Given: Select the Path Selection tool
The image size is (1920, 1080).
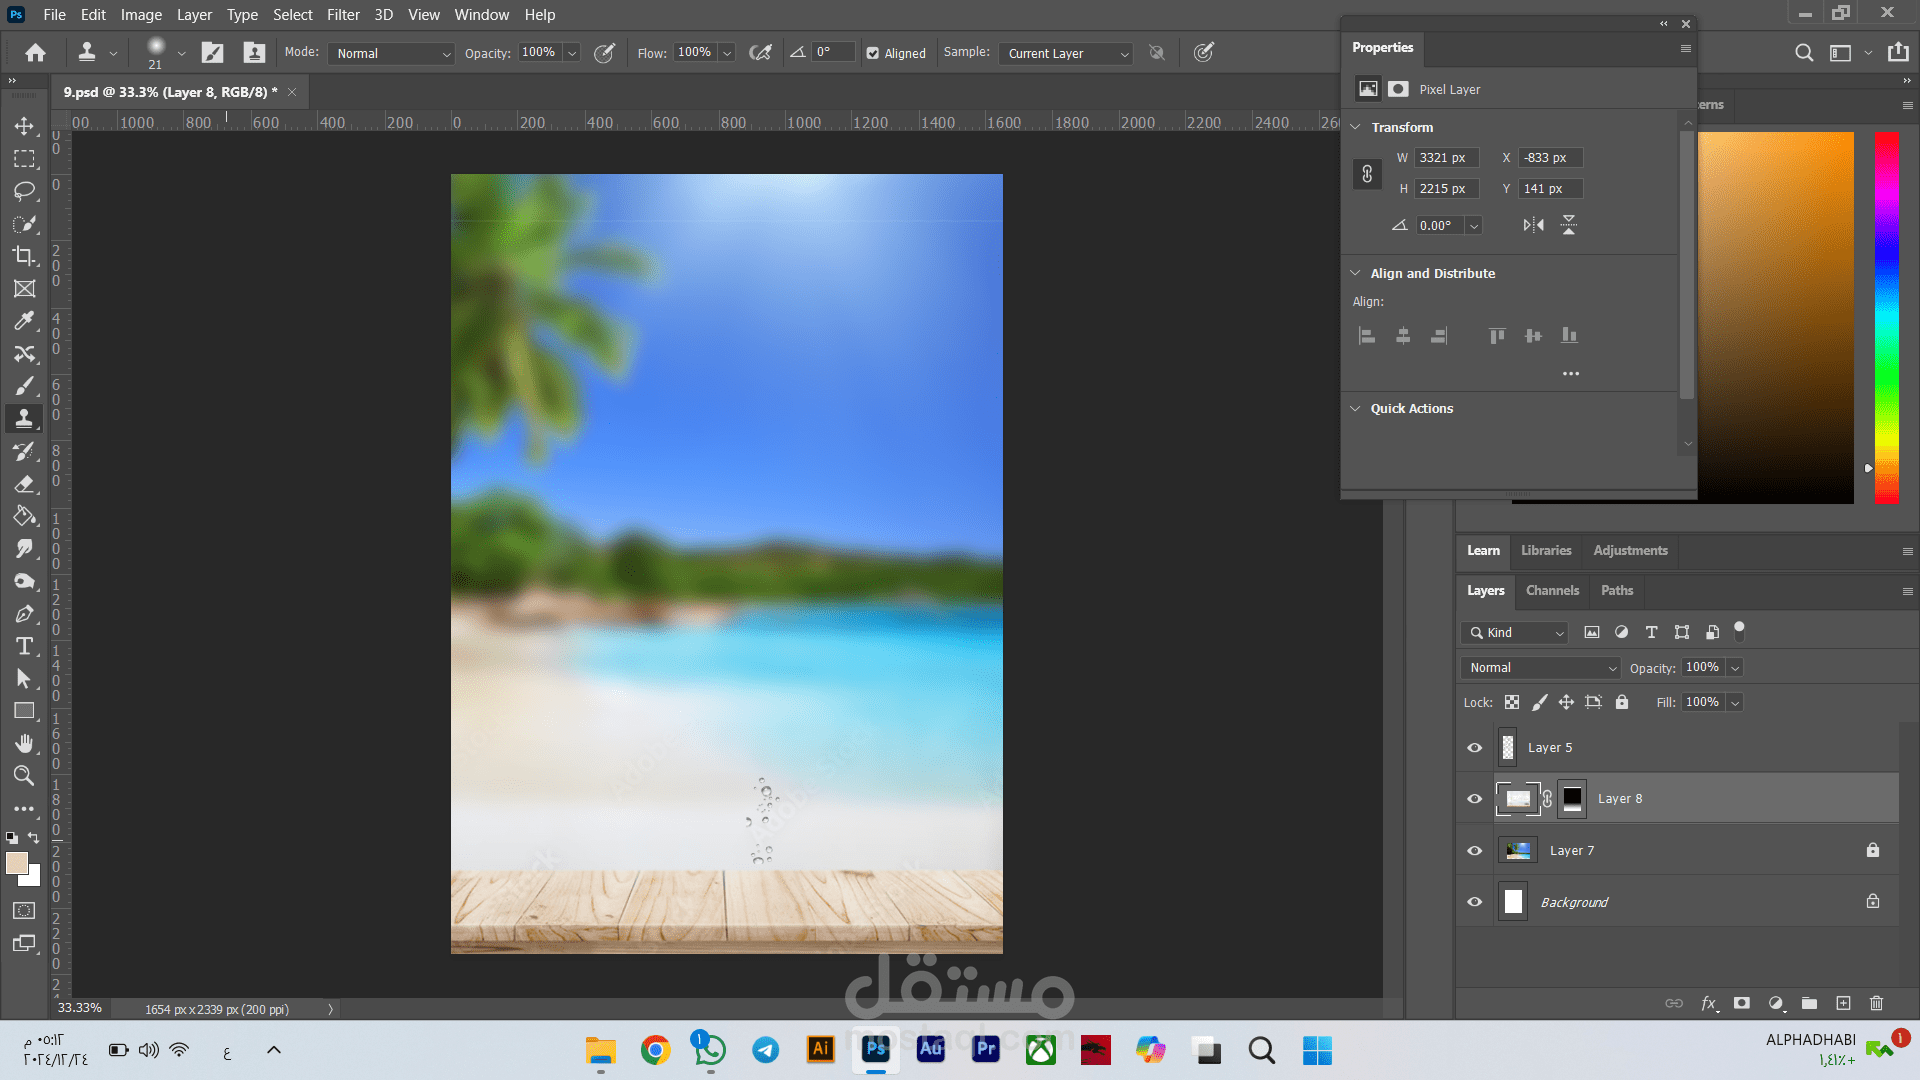Looking at the screenshot, I should pyautogui.click(x=24, y=679).
